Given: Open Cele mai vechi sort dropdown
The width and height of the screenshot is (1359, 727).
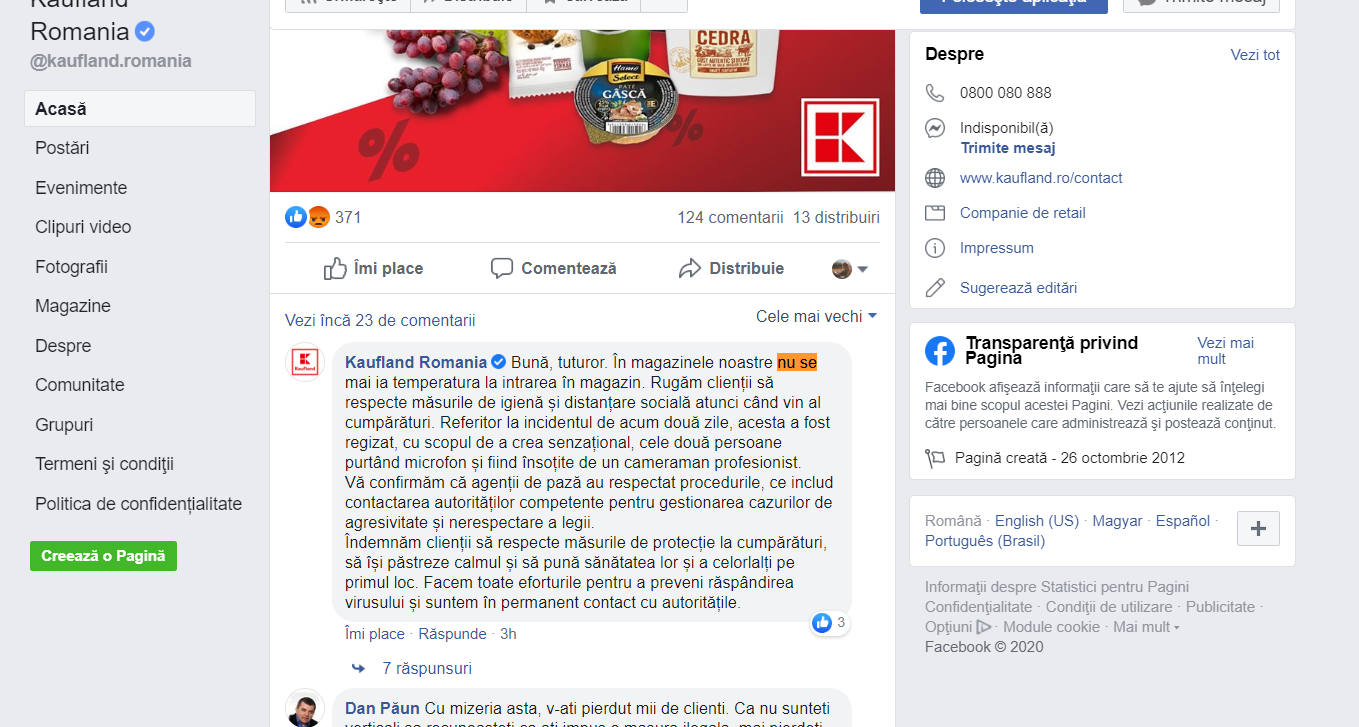Looking at the screenshot, I should tap(816, 316).
